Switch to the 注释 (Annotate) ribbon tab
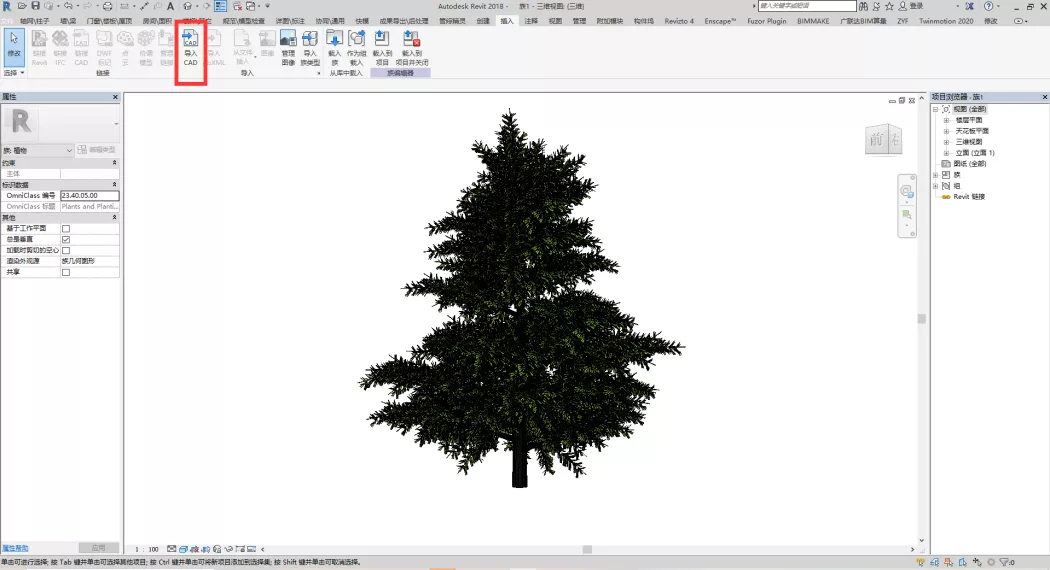Image resolution: width=1050 pixels, height=570 pixels. (531, 20)
